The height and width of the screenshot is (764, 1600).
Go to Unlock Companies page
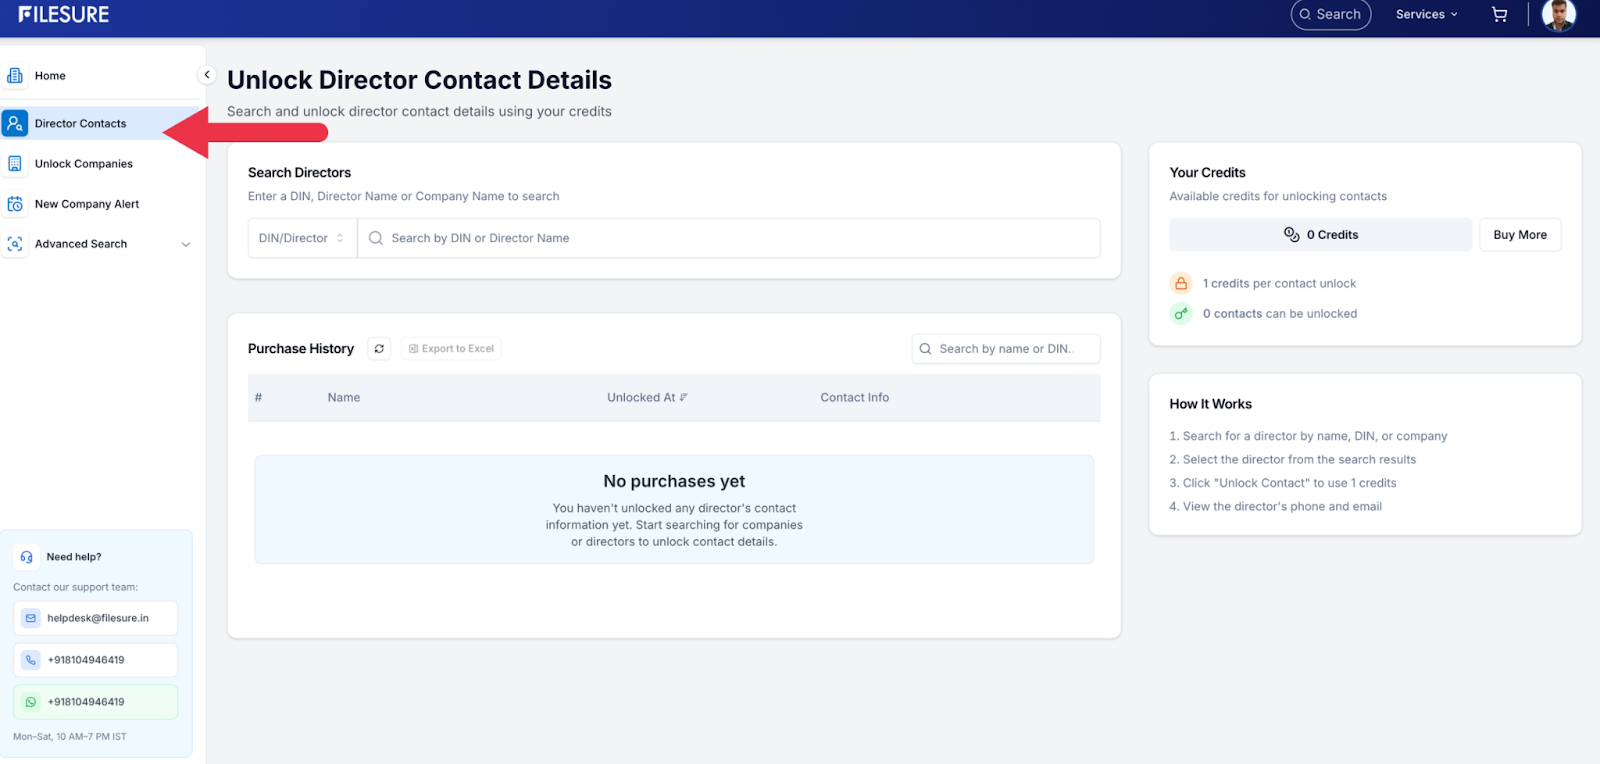[x=84, y=164]
